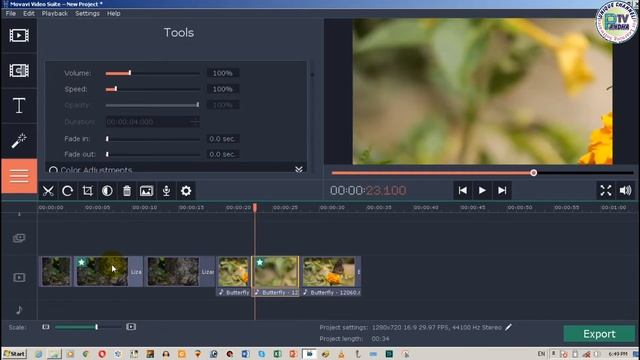Open Word from the taskbar
This screenshot has height=360, width=640.
tap(245, 354)
